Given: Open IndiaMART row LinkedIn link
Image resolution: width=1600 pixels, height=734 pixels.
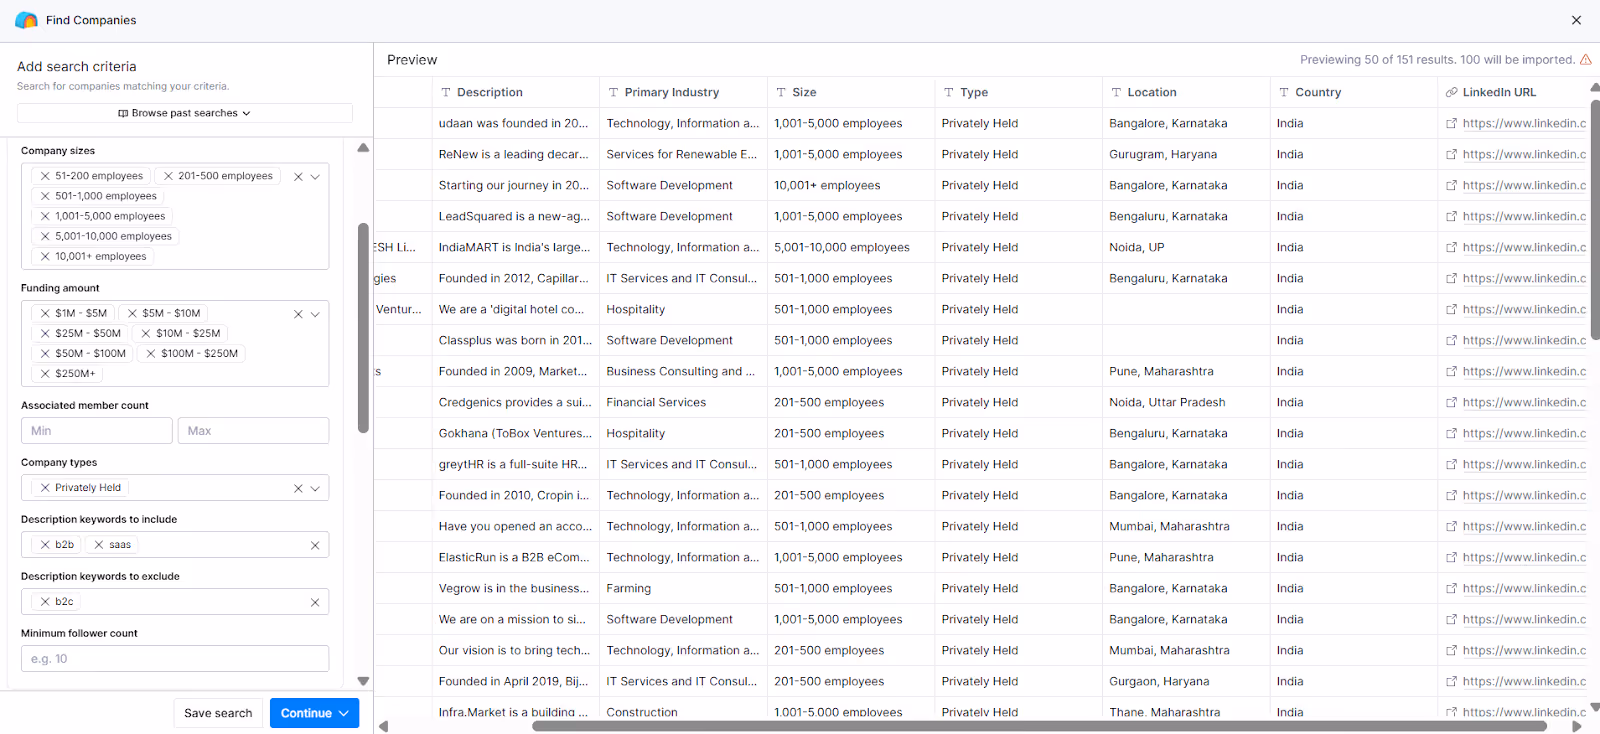Looking at the screenshot, I should pyautogui.click(x=1524, y=248).
